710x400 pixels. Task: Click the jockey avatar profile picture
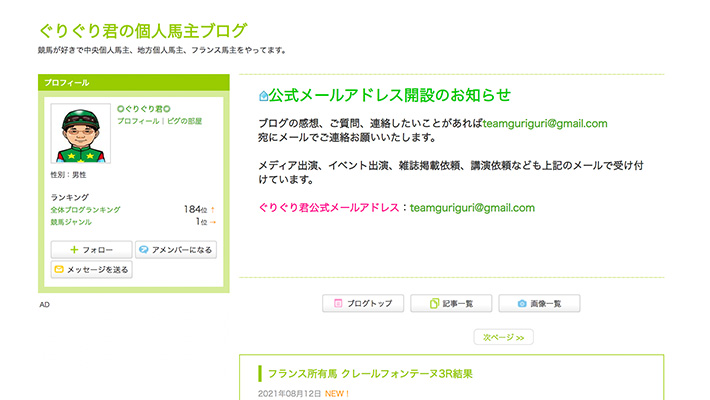click(x=81, y=134)
